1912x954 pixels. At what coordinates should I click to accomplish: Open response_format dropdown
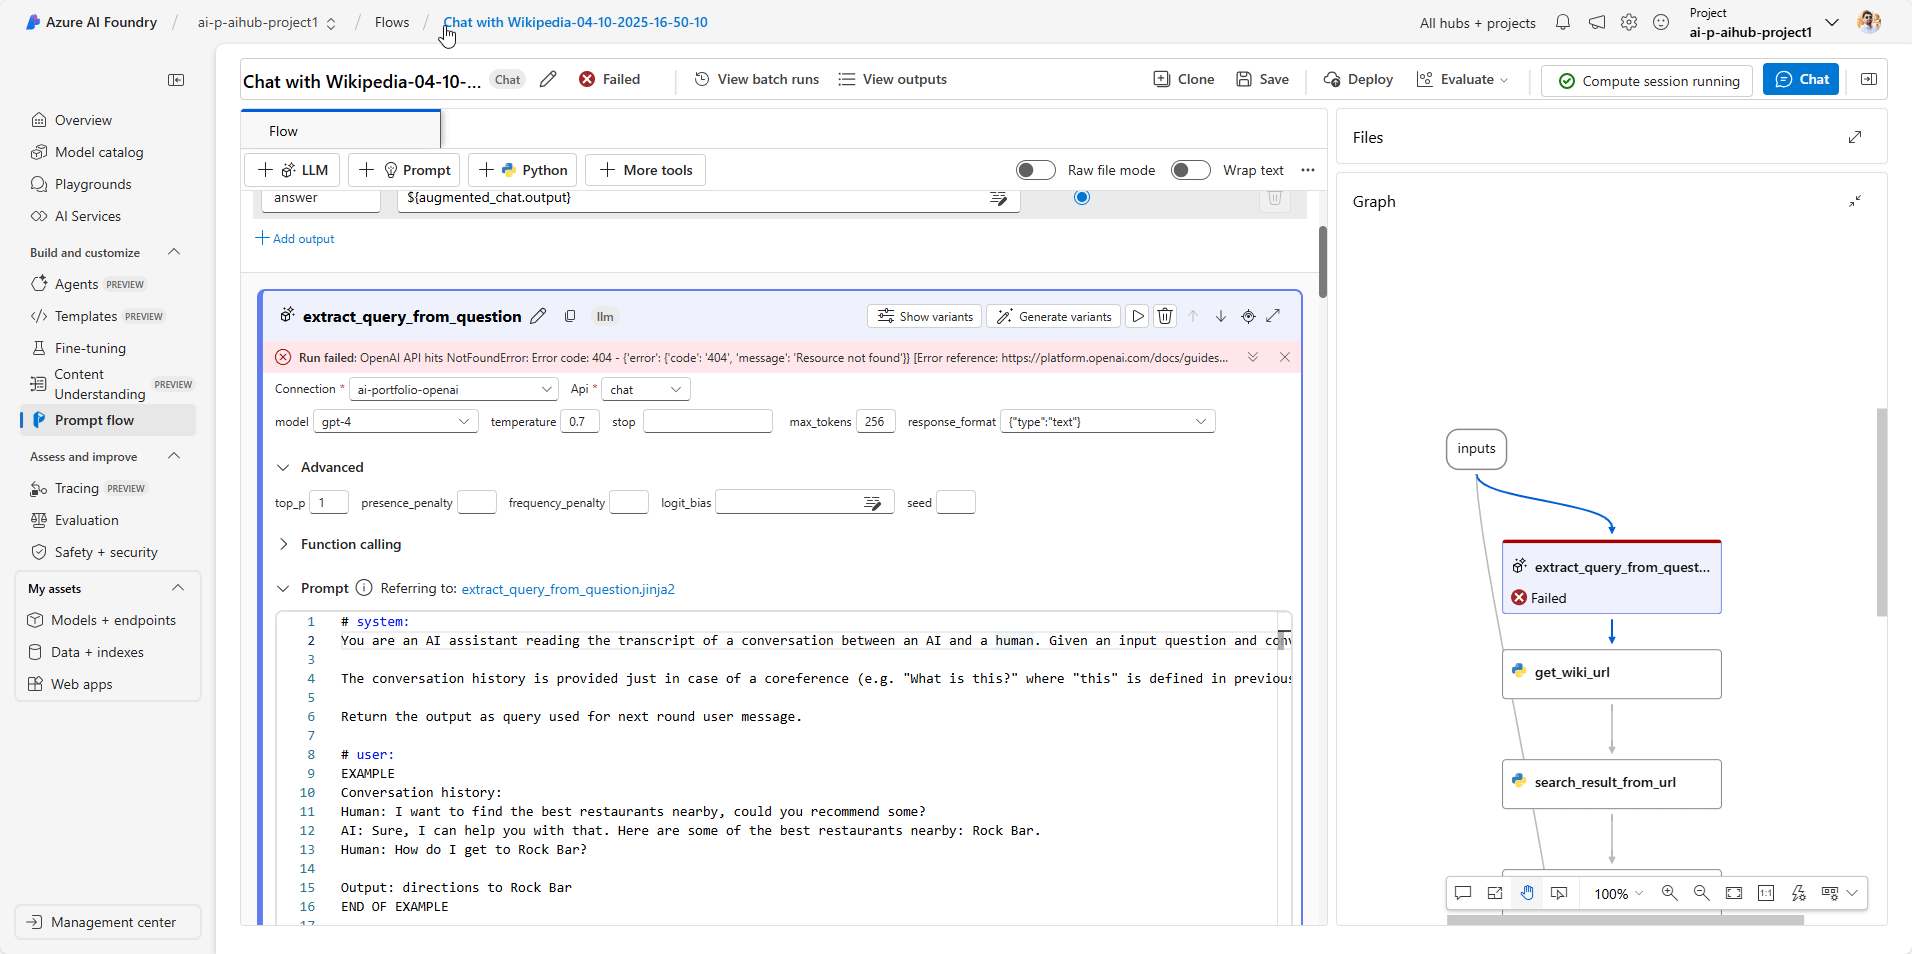[1108, 422]
